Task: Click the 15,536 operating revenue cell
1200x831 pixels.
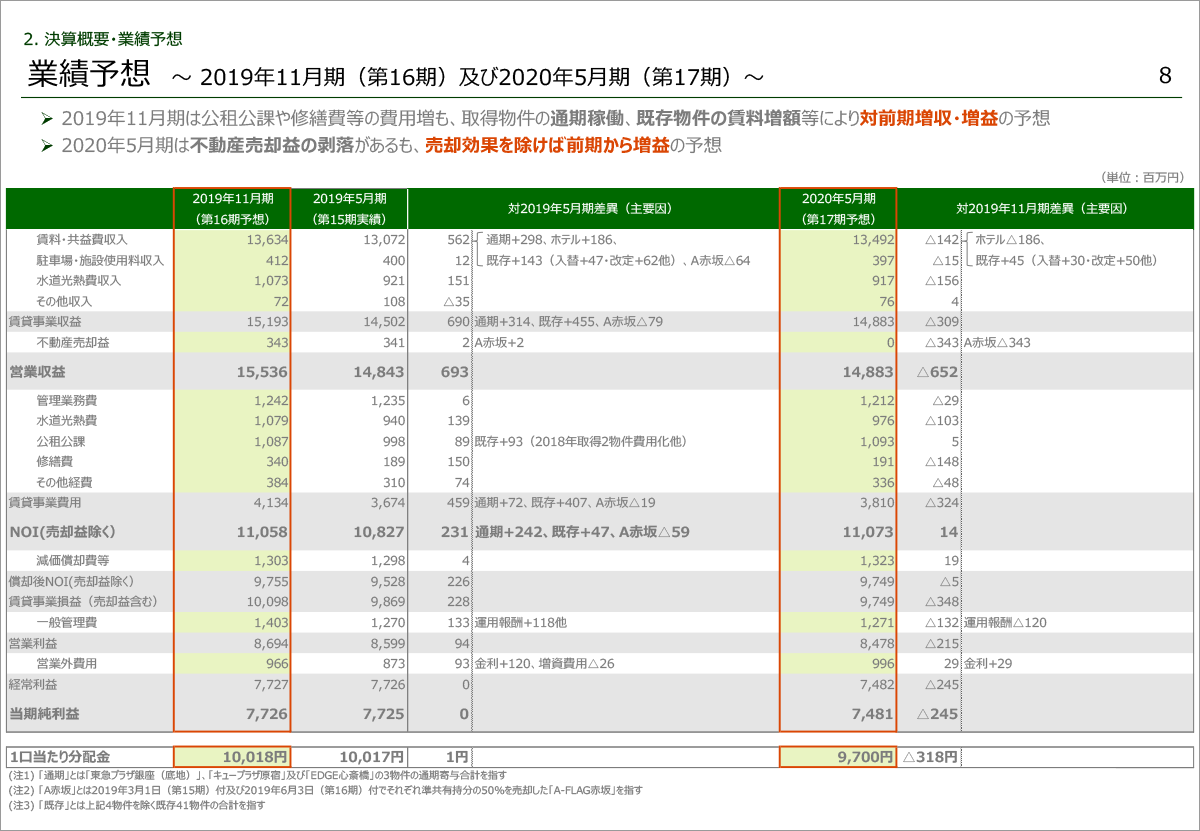Action: (260, 372)
